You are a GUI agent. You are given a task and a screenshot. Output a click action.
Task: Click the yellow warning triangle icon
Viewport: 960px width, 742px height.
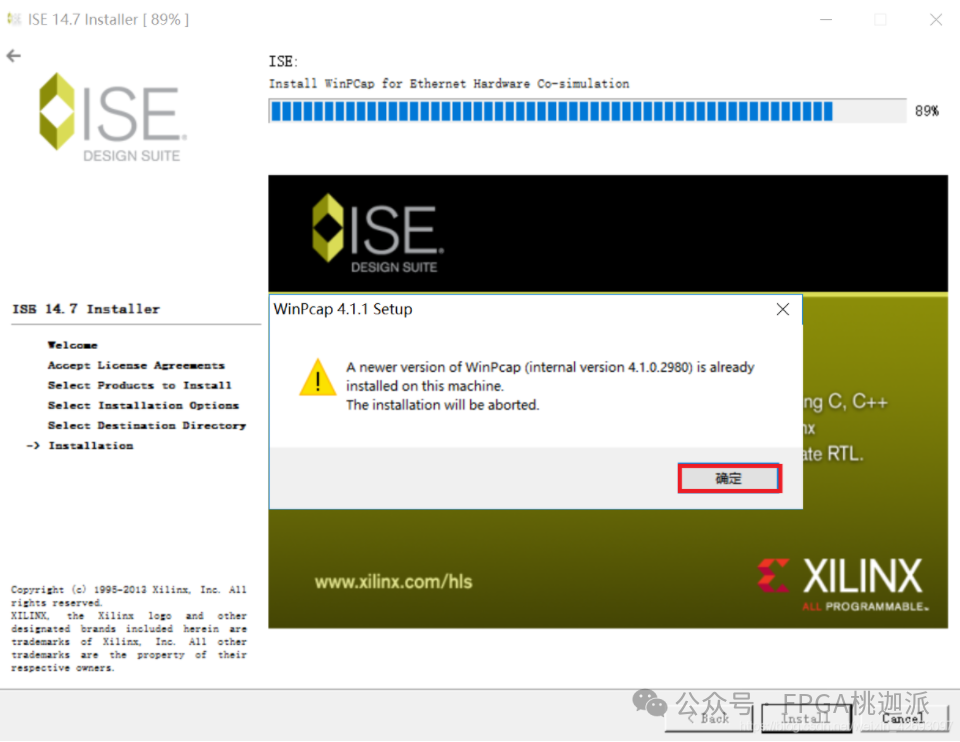point(317,379)
